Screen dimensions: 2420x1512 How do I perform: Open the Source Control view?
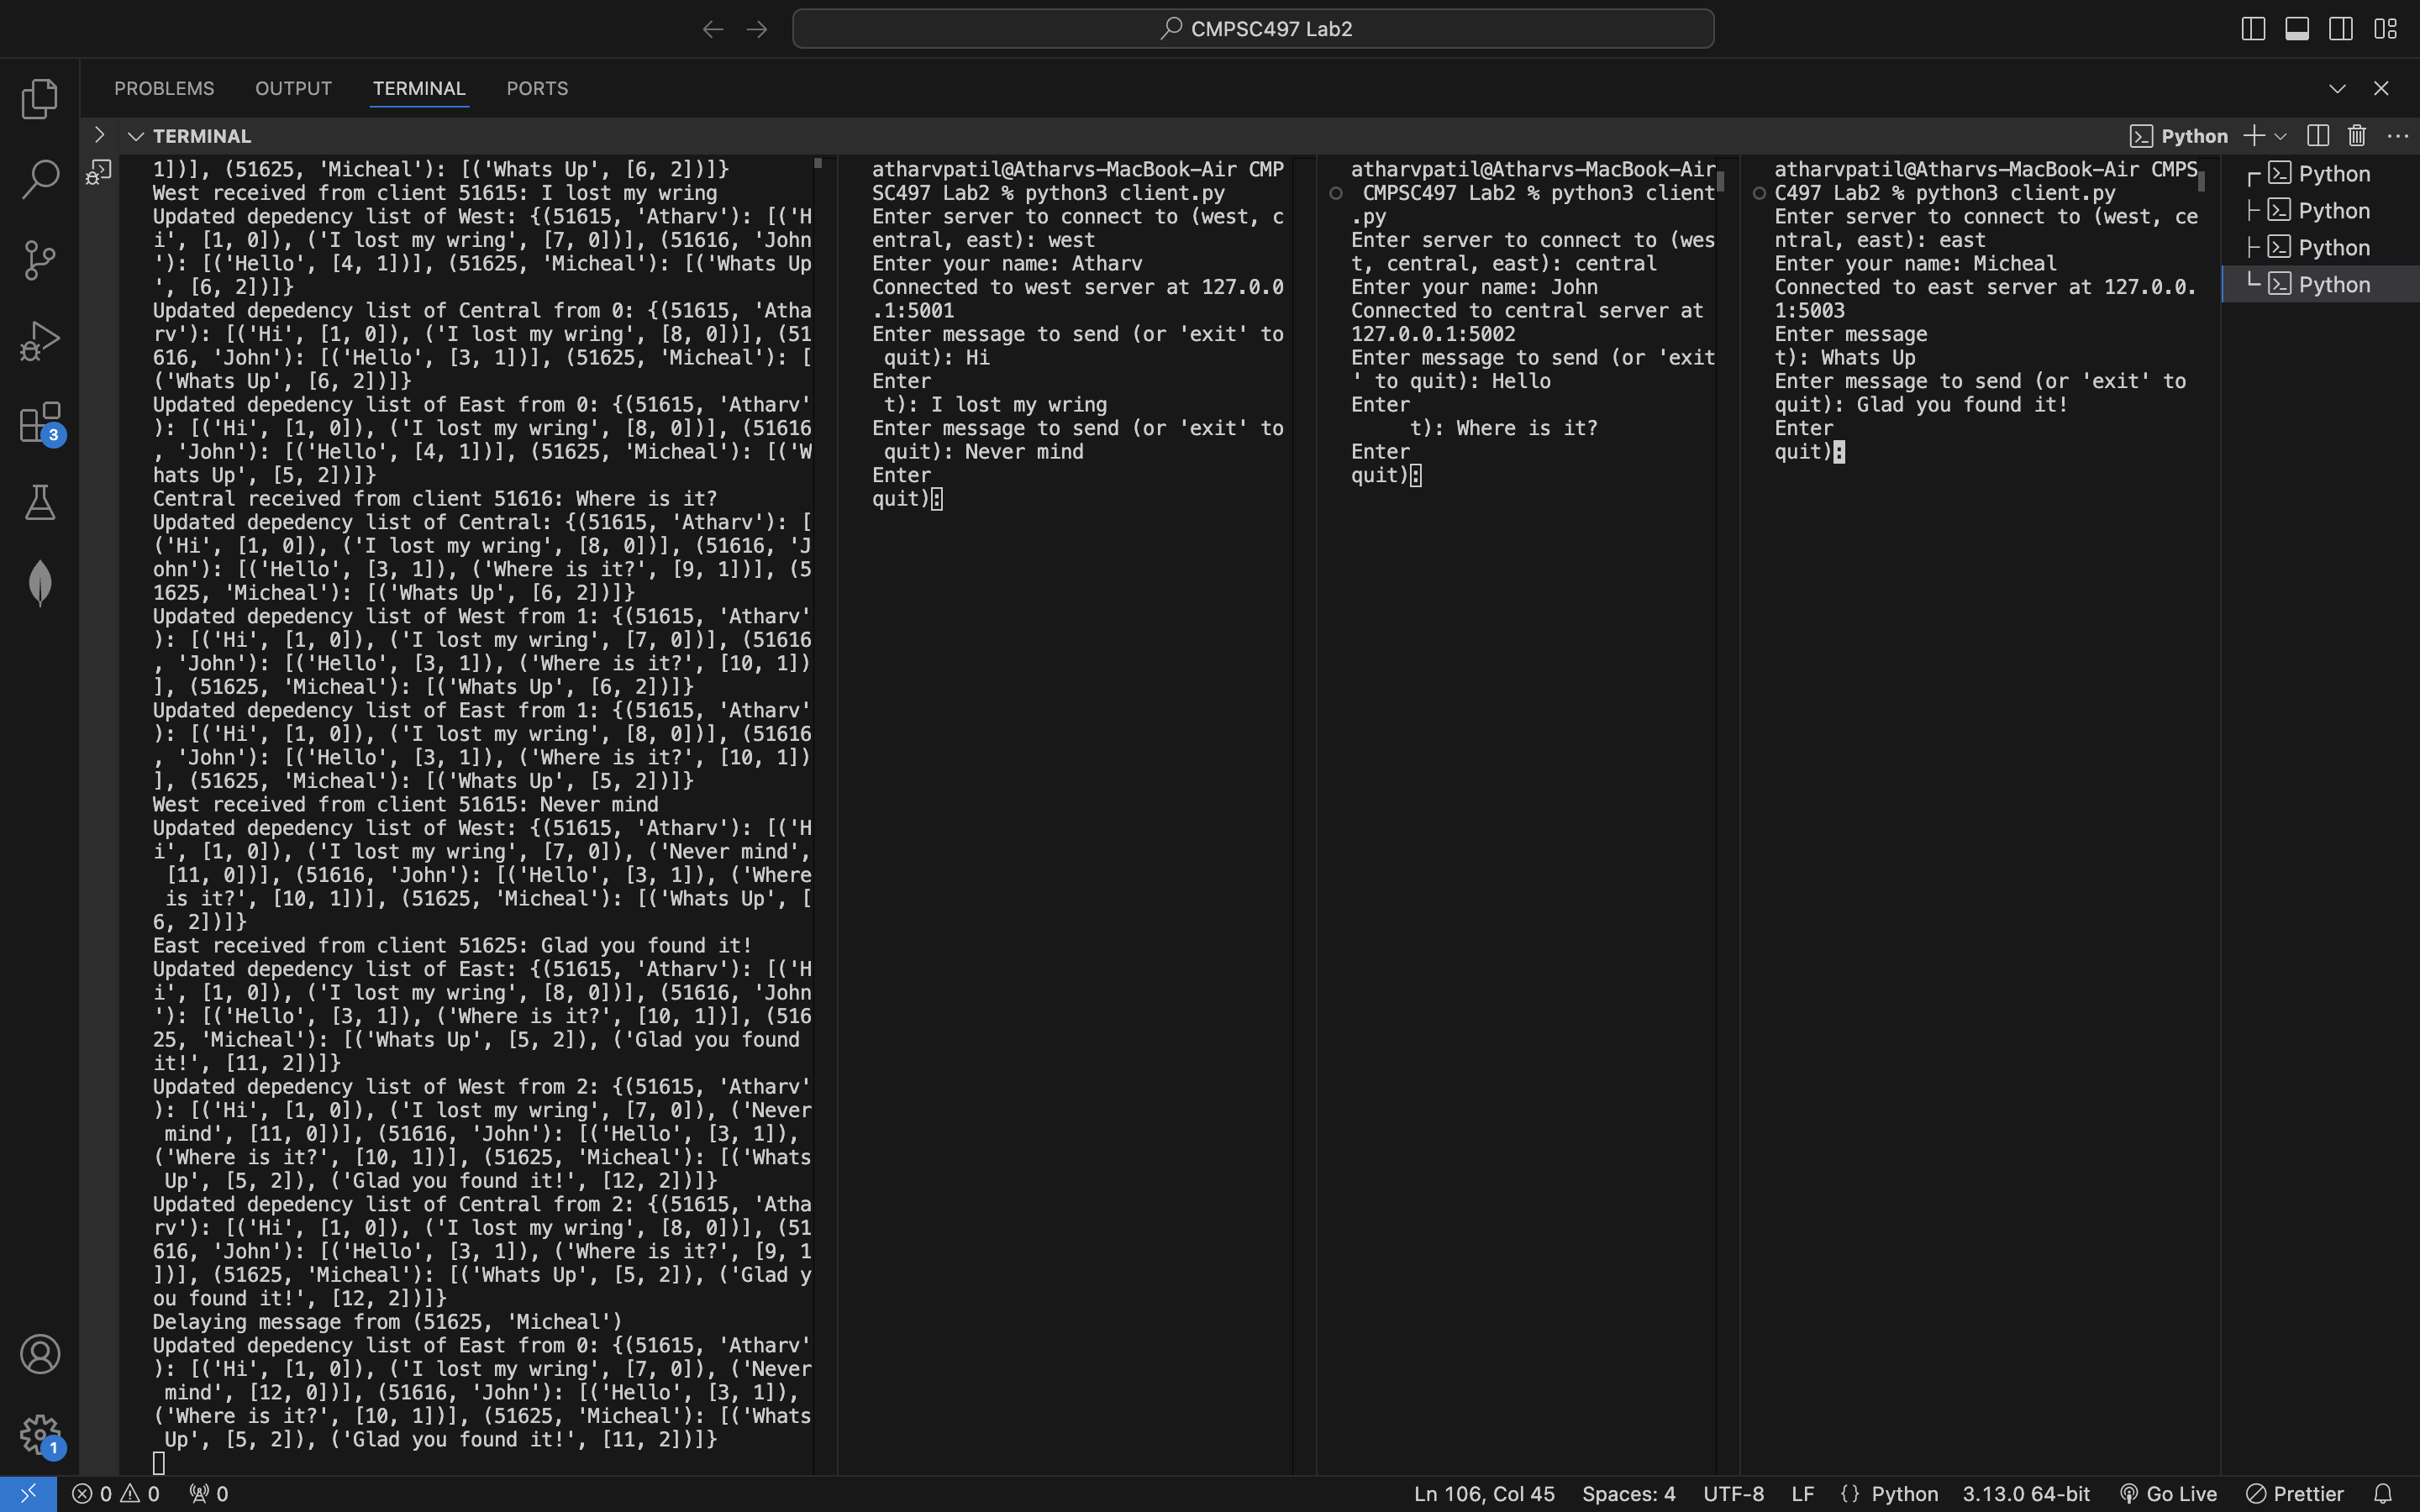40,260
